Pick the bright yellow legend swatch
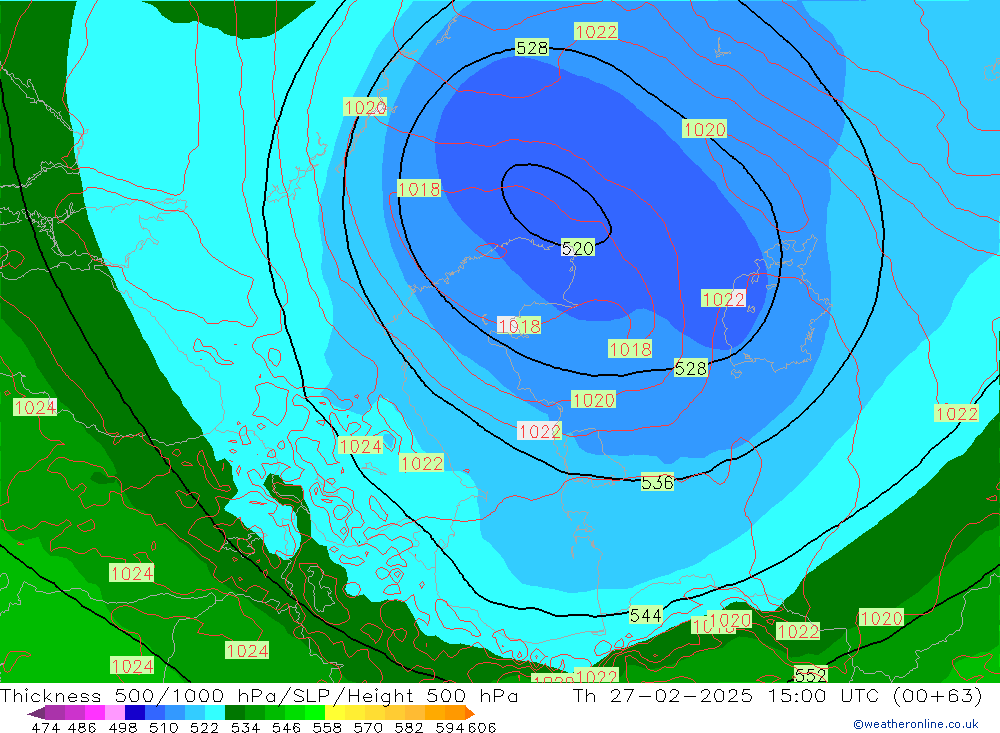Viewport: 1000px width, 733px height. (x=335, y=713)
